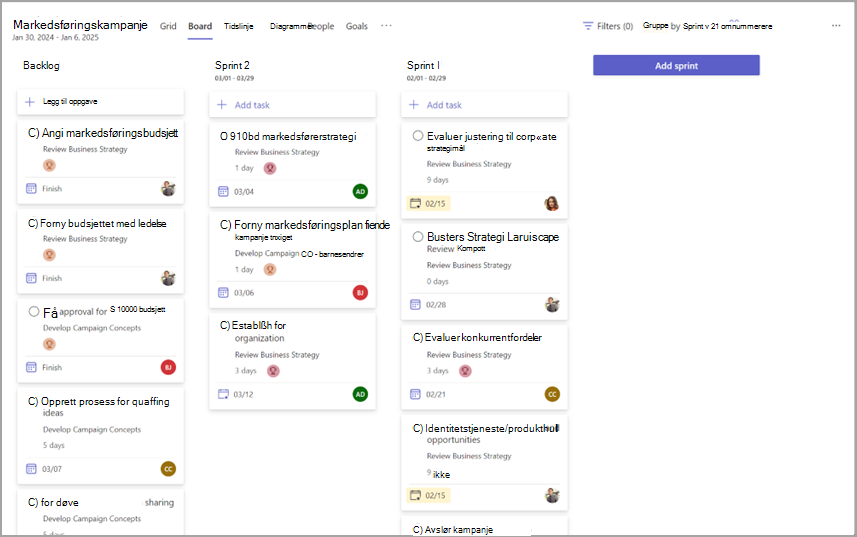The width and height of the screenshot is (857, 537).
Task: Click the 03/04 date calendar icon
Action: click(x=224, y=191)
